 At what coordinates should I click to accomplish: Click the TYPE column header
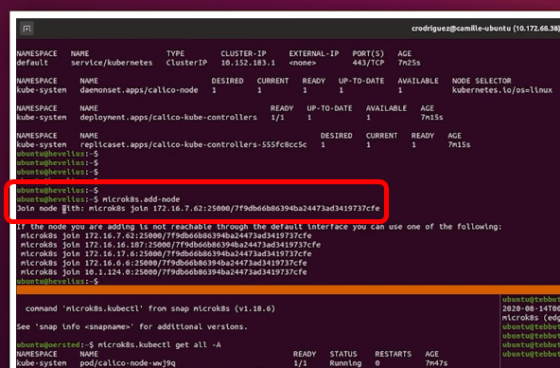tap(175, 54)
